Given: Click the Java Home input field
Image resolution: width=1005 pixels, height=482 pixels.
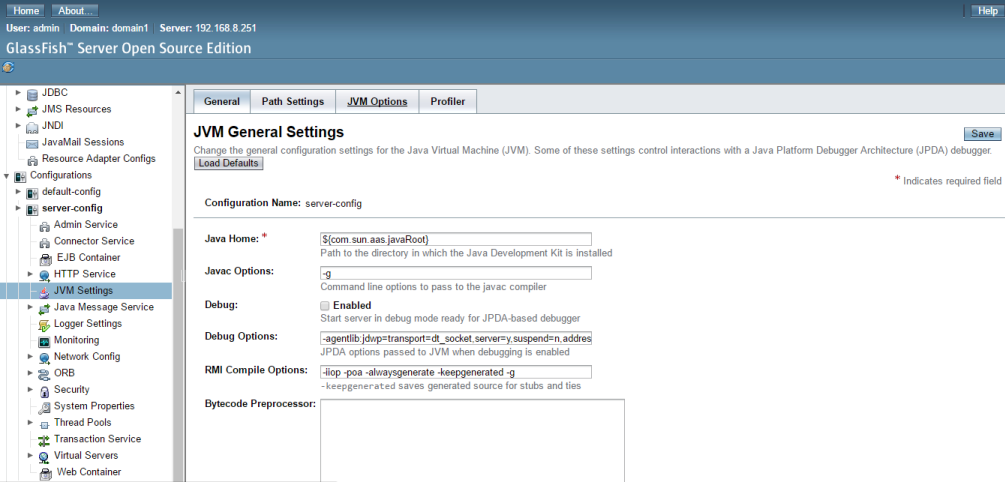Looking at the screenshot, I should pyautogui.click(x=456, y=239).
